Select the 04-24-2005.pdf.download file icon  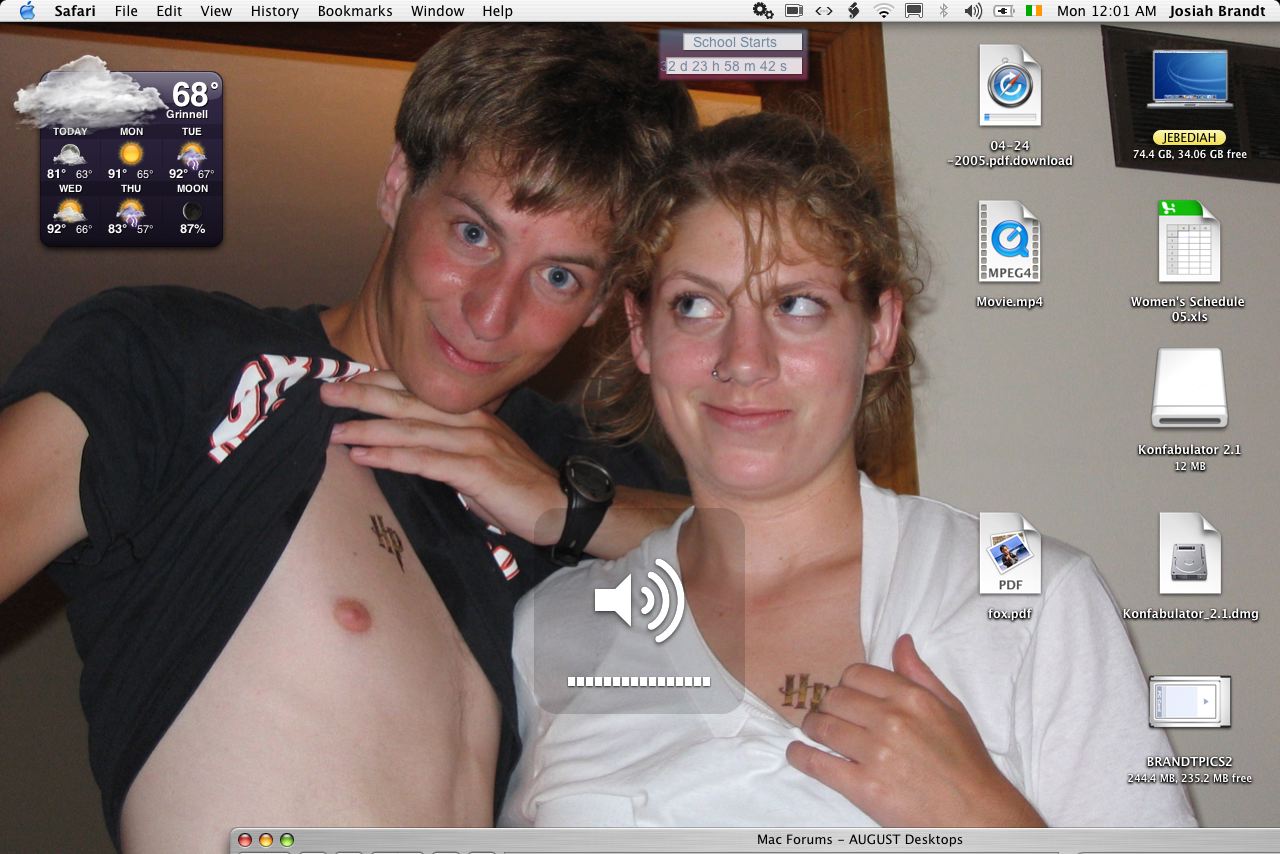pyautogui.click(x=1010, y=86)
